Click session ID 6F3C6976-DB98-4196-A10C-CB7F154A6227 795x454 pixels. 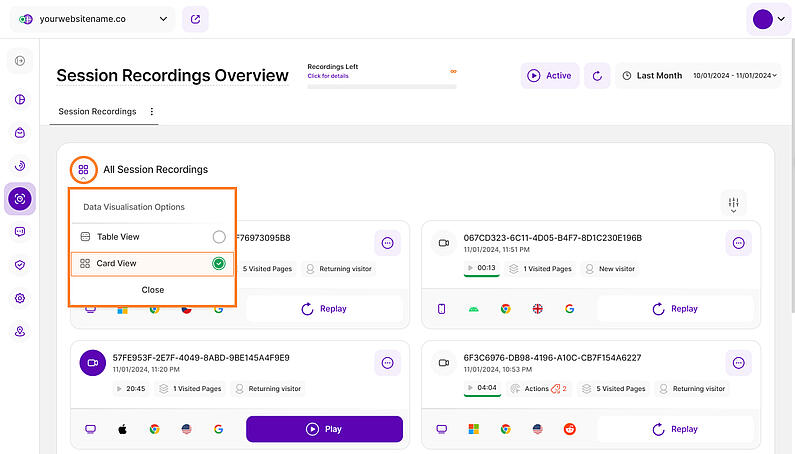(552, 358)
